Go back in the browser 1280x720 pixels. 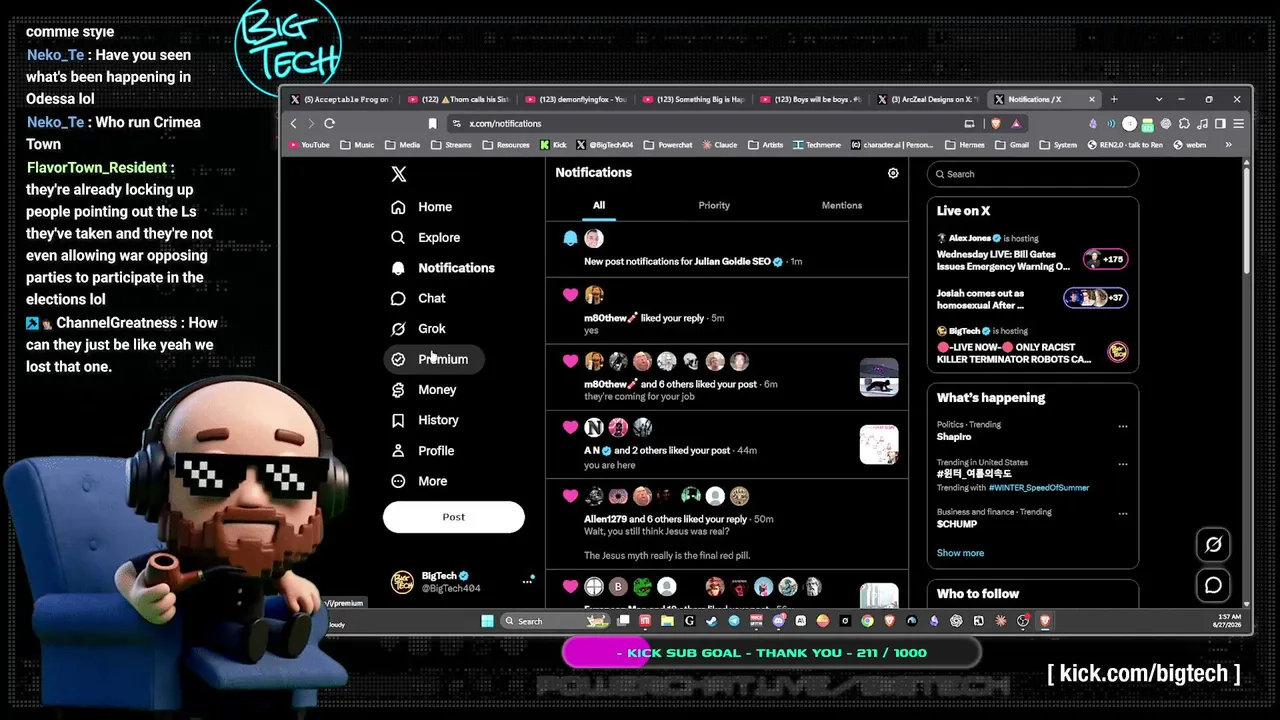[293, 123]
